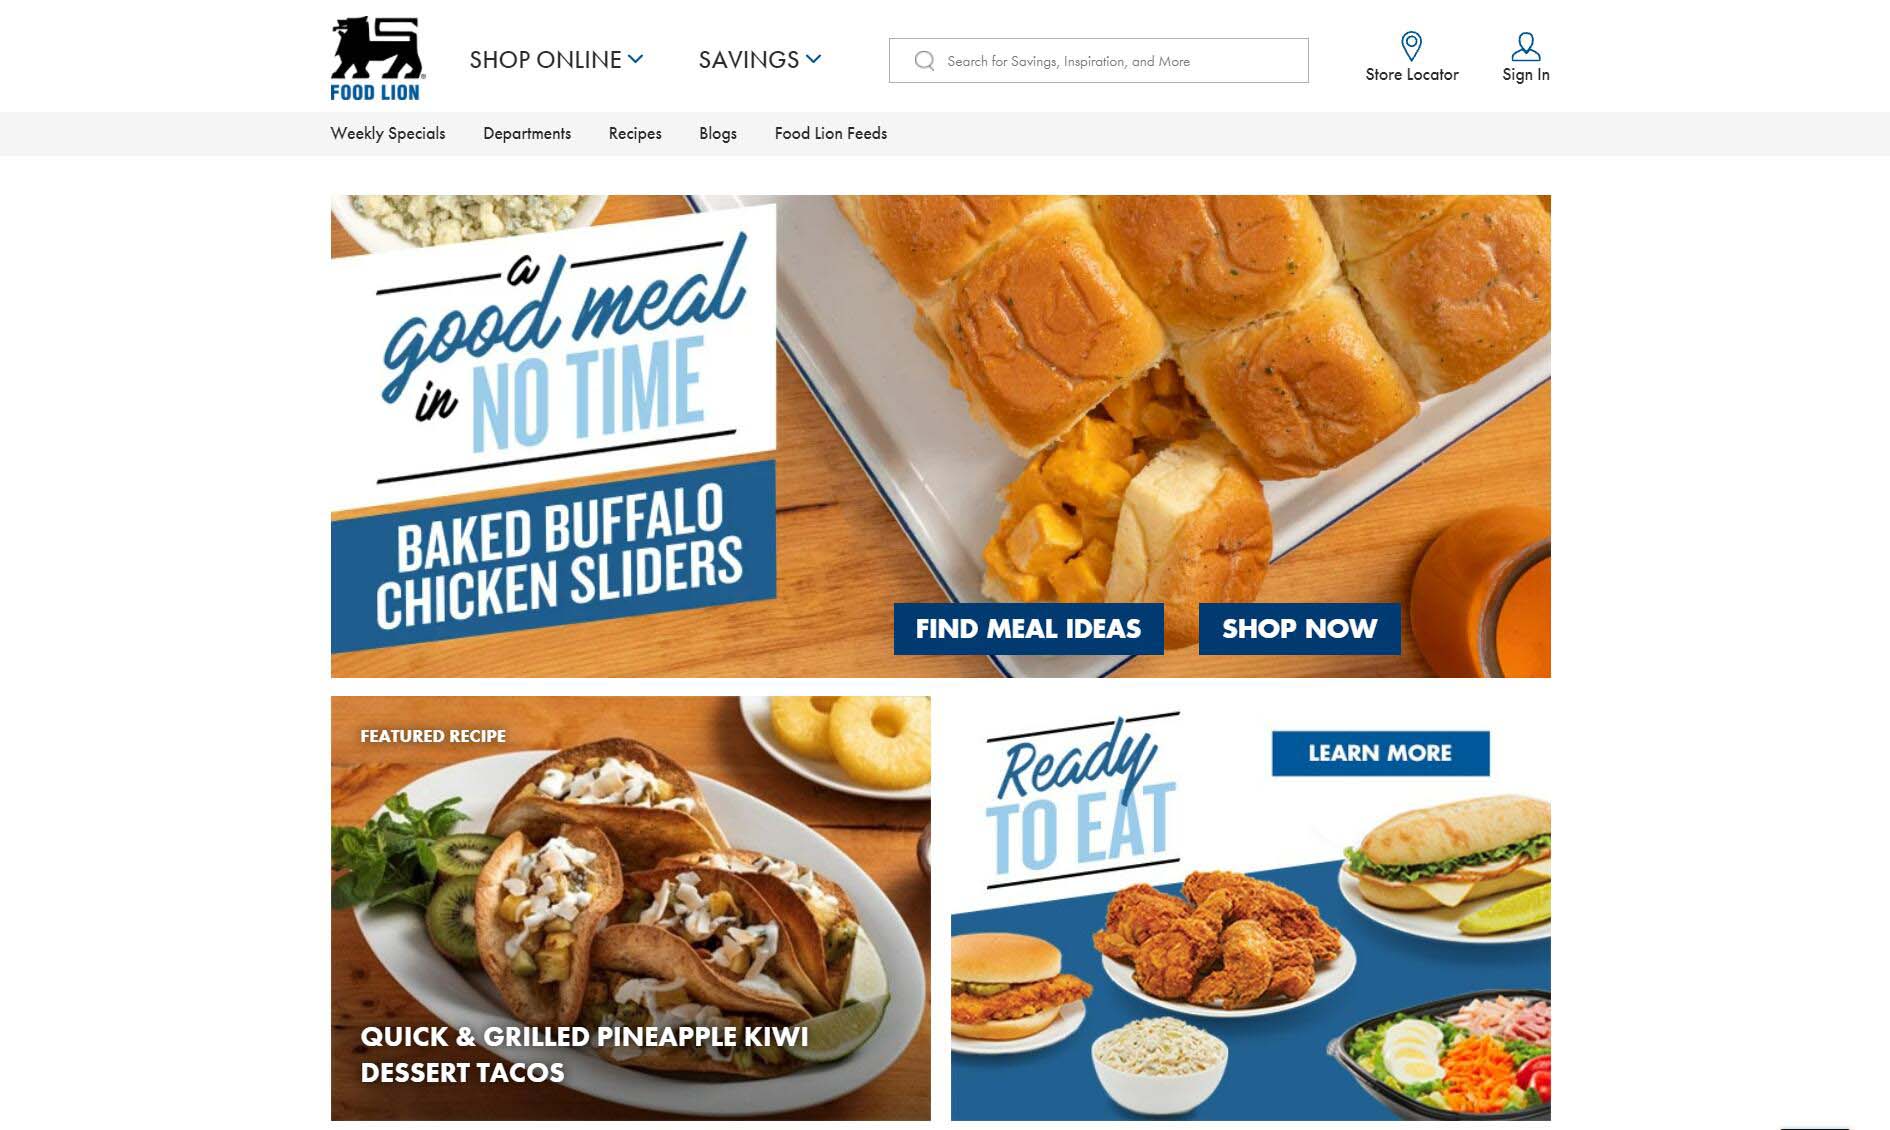Click the Shop Now button
This screenshot has width=1890, height=1130.
click(x=1299, y=628)
